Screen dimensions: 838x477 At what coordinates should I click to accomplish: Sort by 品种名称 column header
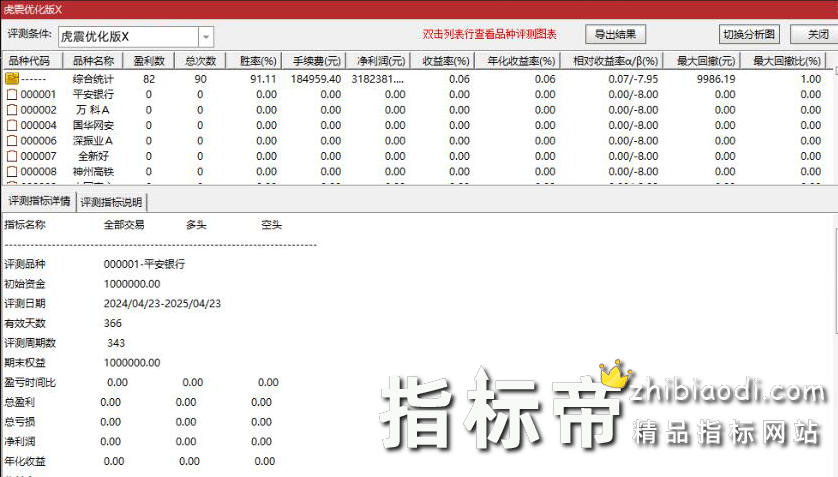coord(93,61)
